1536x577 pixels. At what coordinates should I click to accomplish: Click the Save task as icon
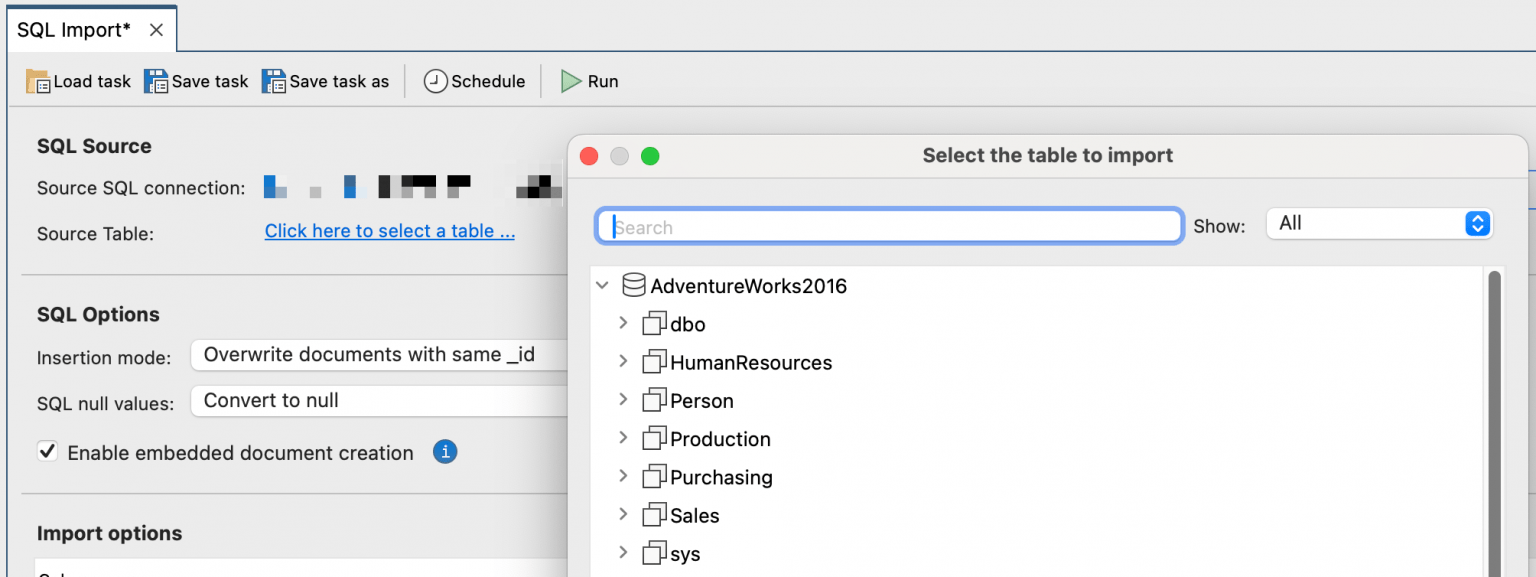pos(274,82)
